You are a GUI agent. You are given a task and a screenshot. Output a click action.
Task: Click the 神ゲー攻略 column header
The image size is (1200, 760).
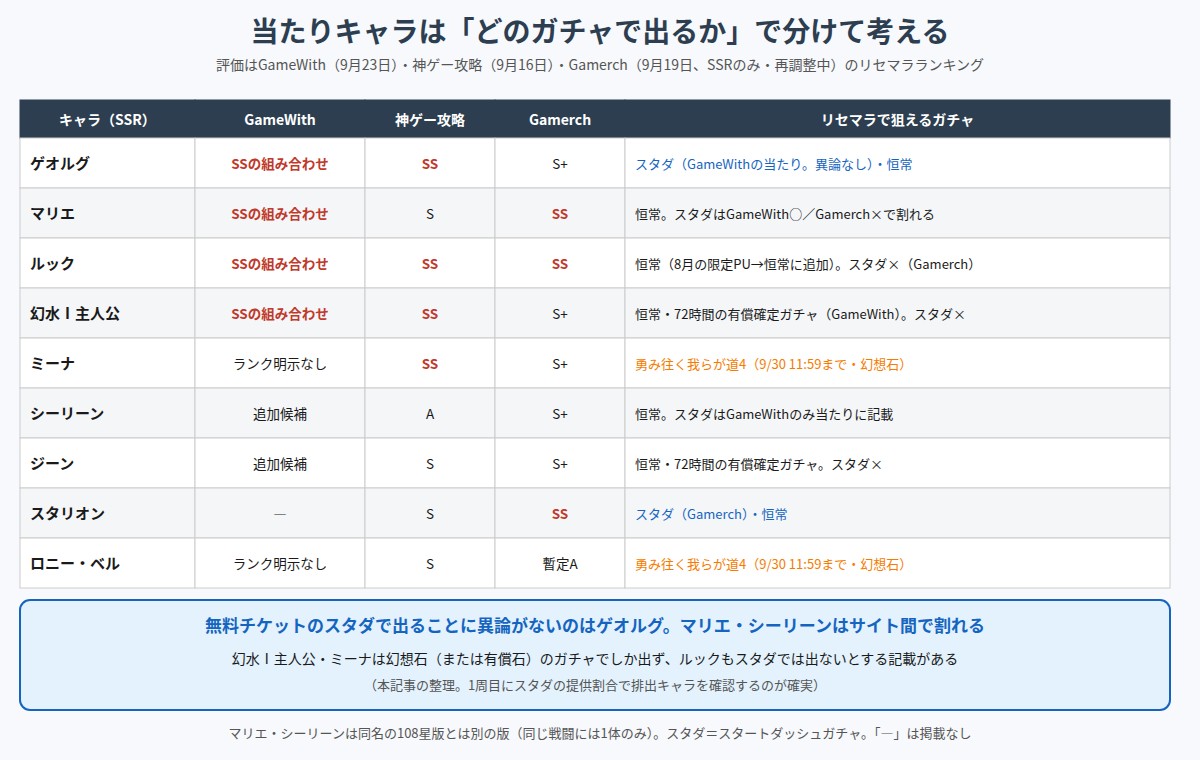click(x=430, y=119)
